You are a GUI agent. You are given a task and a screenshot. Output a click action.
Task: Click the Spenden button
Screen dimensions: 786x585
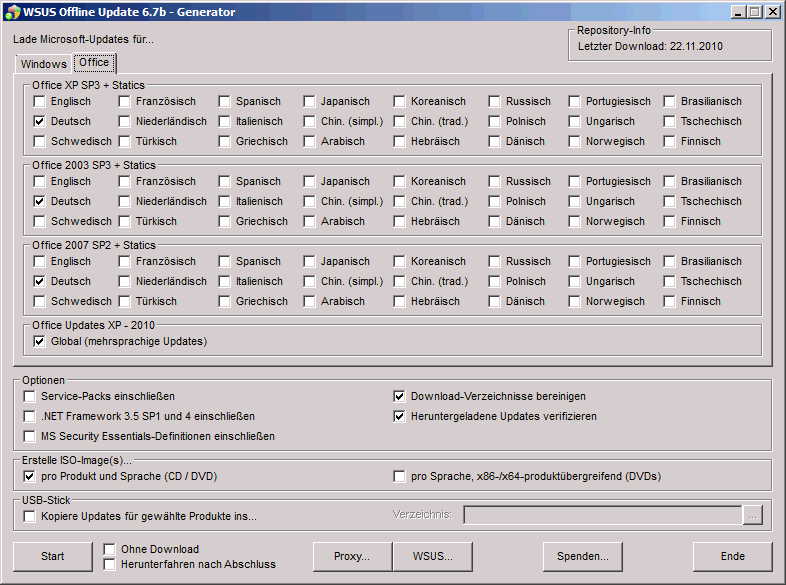point(582,556)
